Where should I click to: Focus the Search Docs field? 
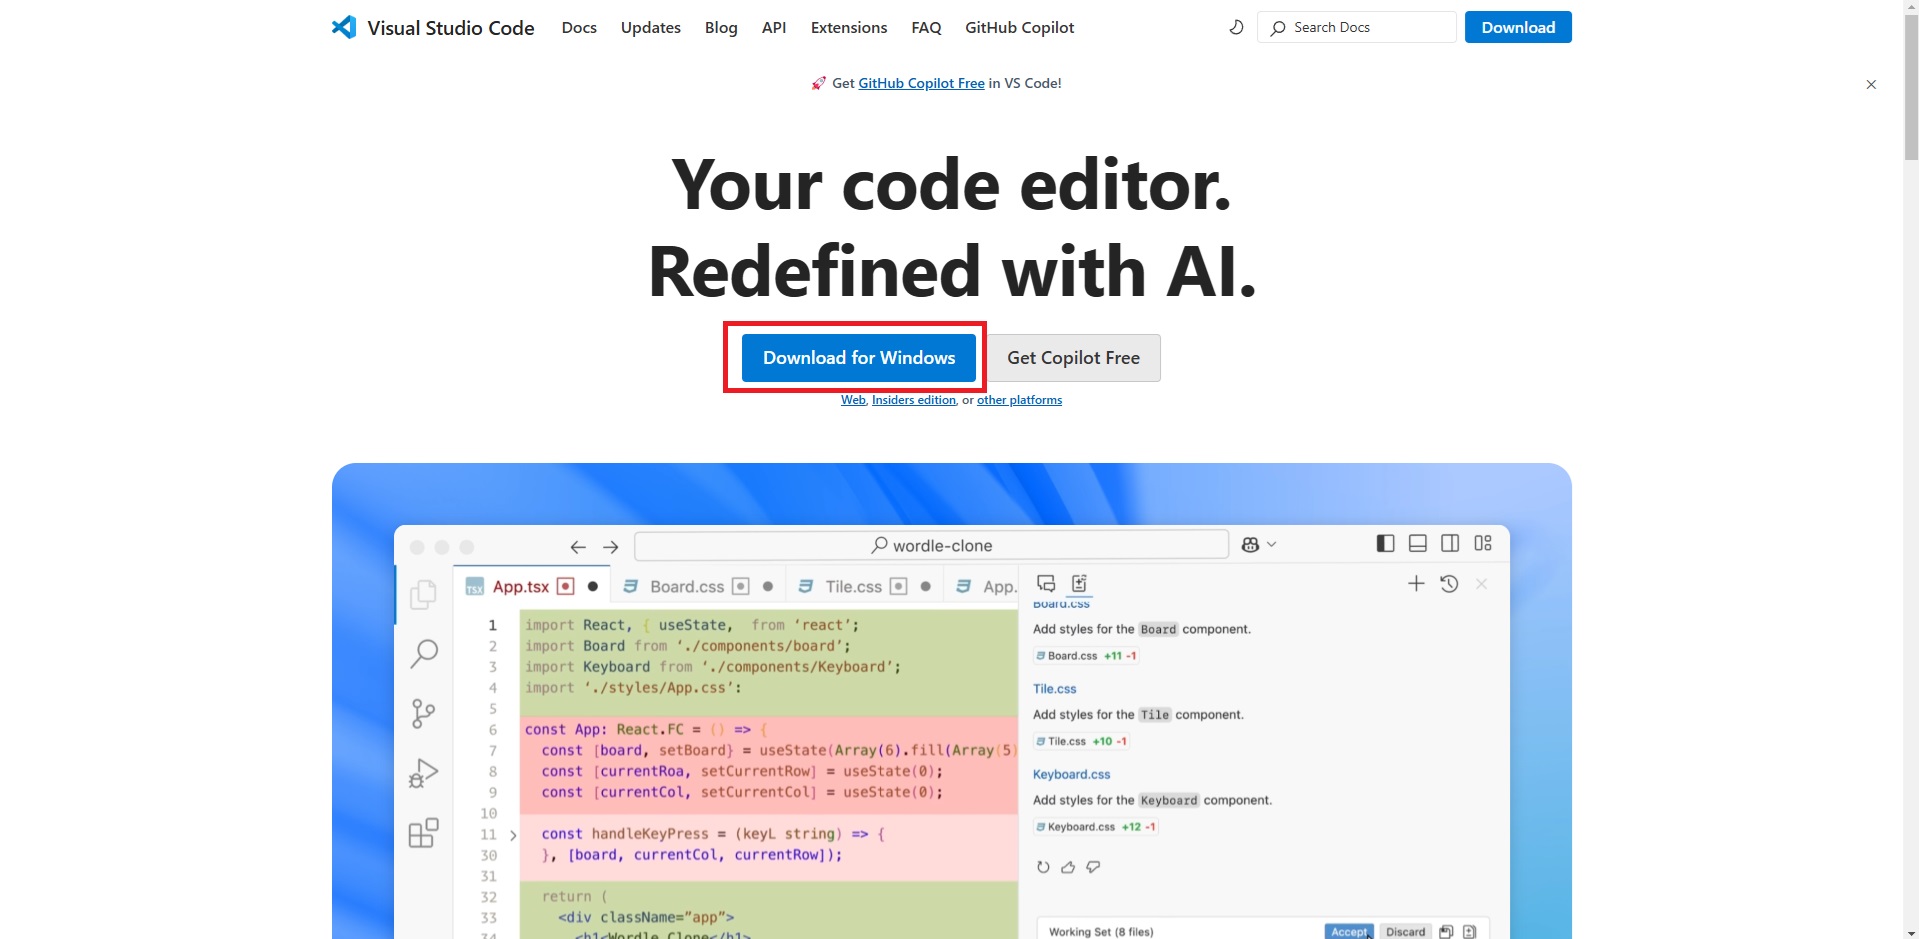[x=1357, y=27]
